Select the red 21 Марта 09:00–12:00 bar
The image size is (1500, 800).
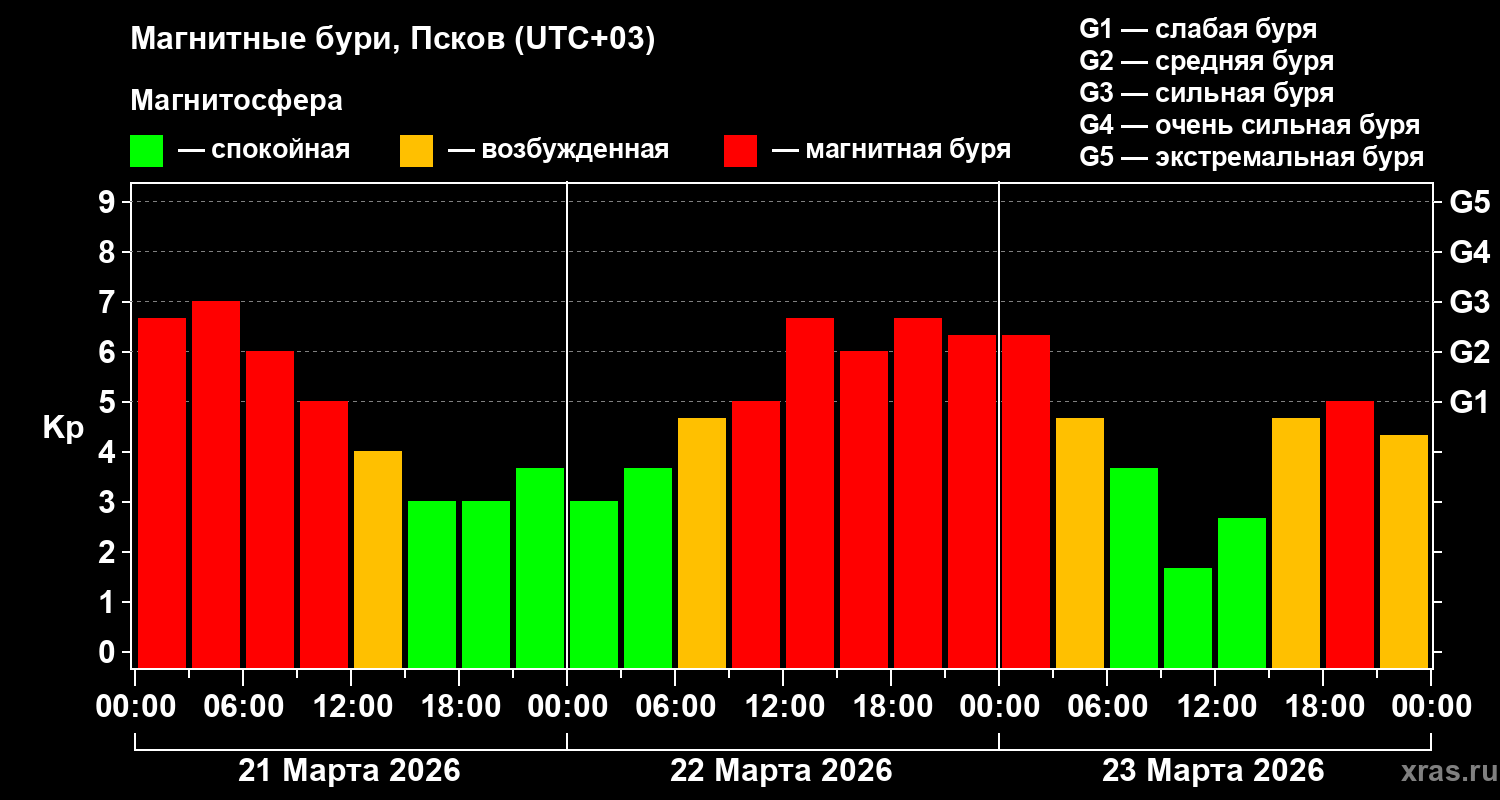[324, 535]
